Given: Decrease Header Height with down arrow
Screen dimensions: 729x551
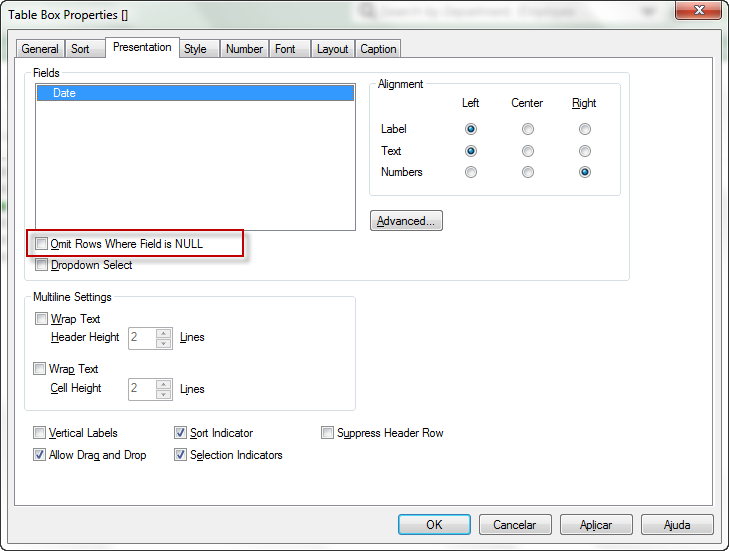Looking at the screenshot, I should point(164,344).
